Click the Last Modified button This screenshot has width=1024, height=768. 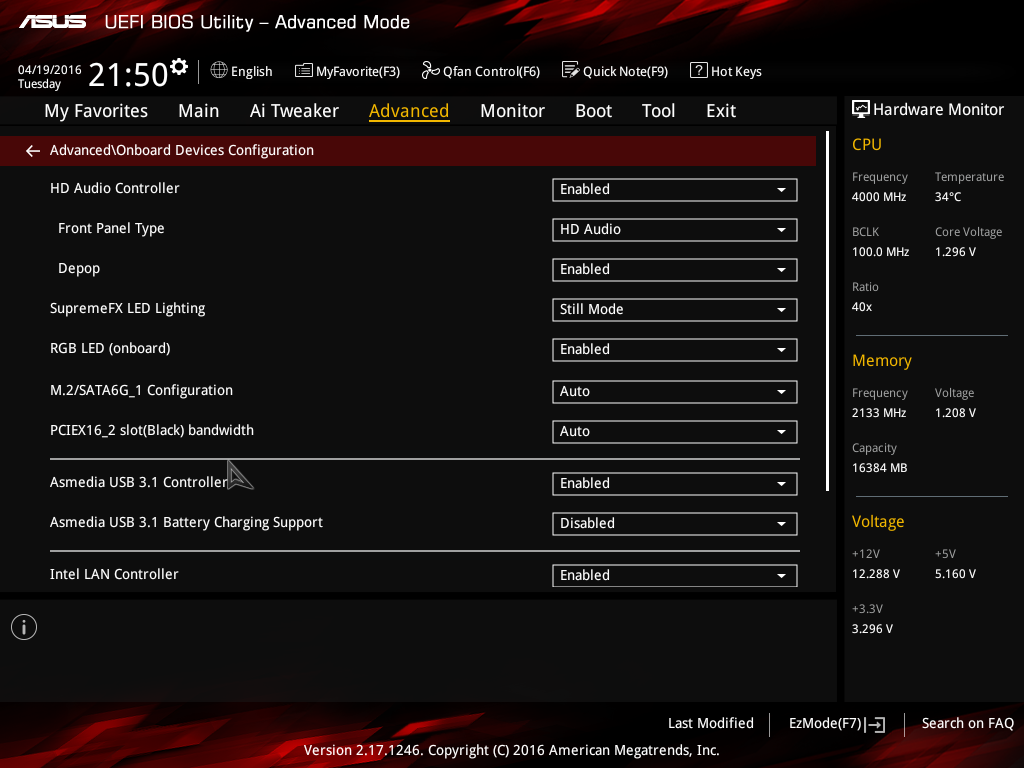point(711,724)
